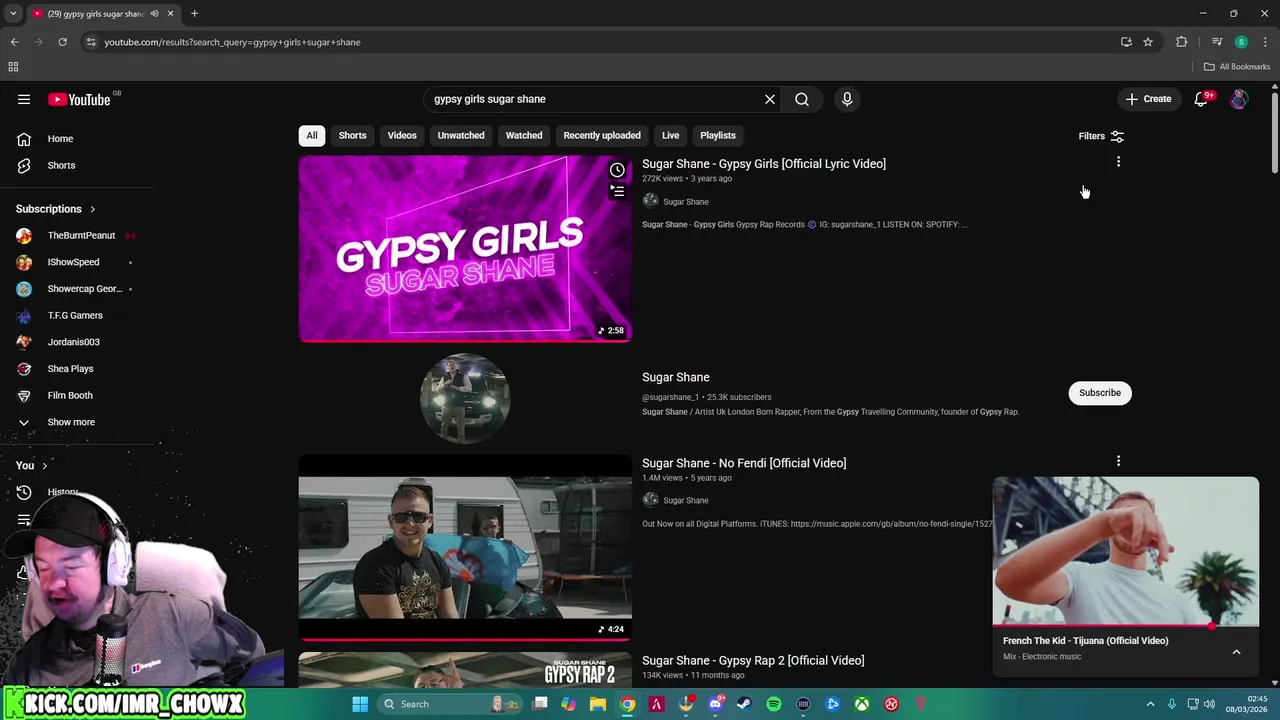The width and height of the screenshot is (1280, 720).
Task: Open Xbox app from the taskbar
Action: point(862,704)
